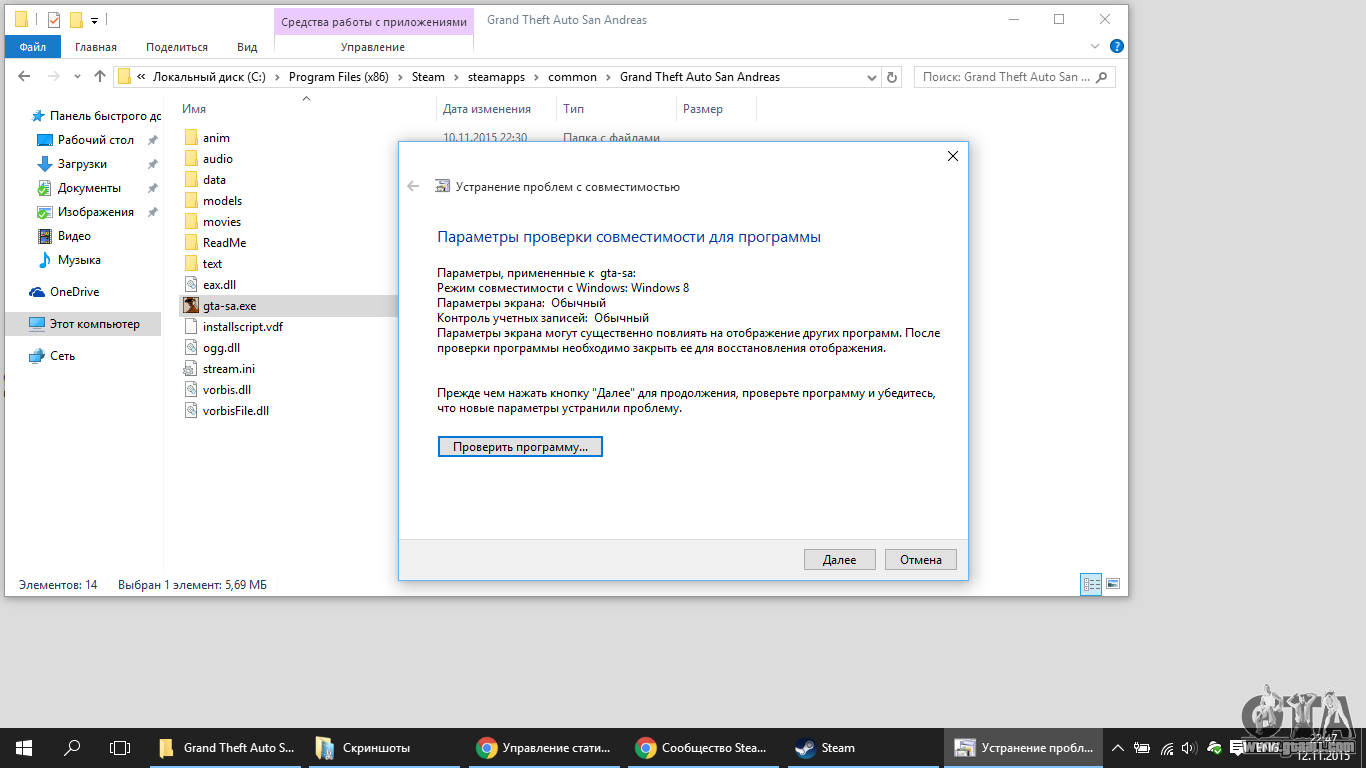Go up one folder level arrow

click(99, 76)
